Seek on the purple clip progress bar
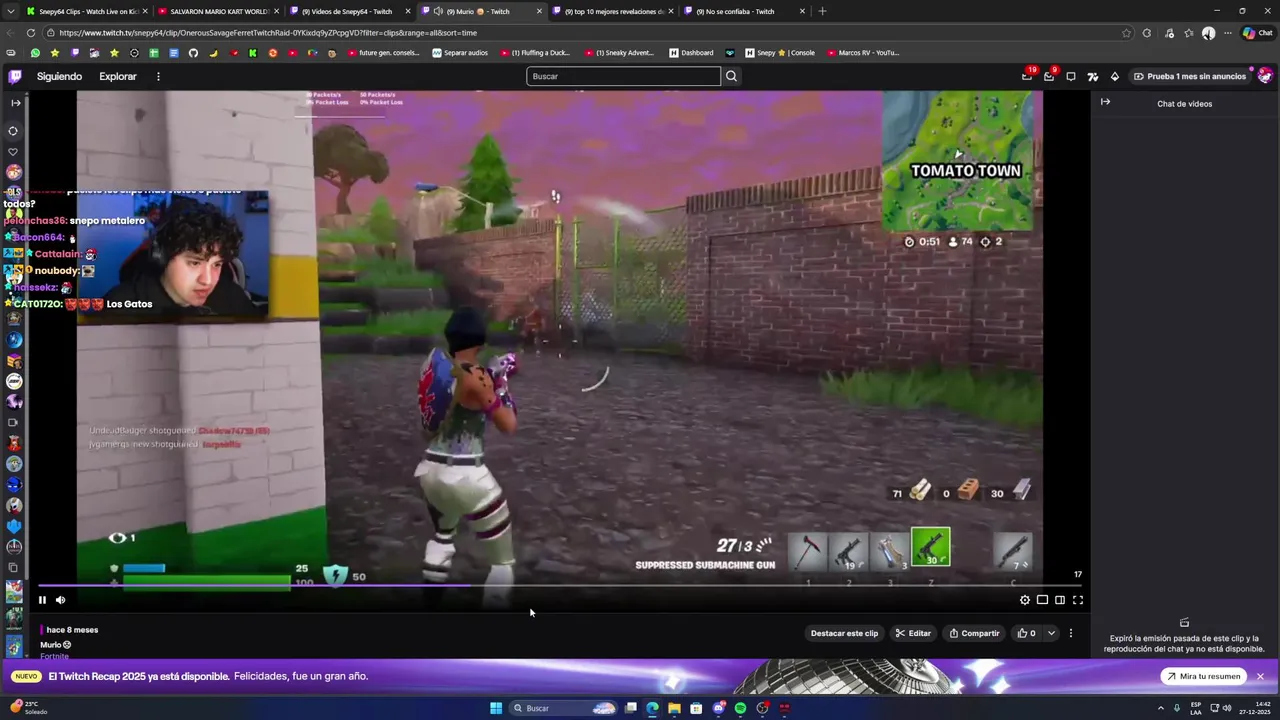 click(x=560, y=586)
